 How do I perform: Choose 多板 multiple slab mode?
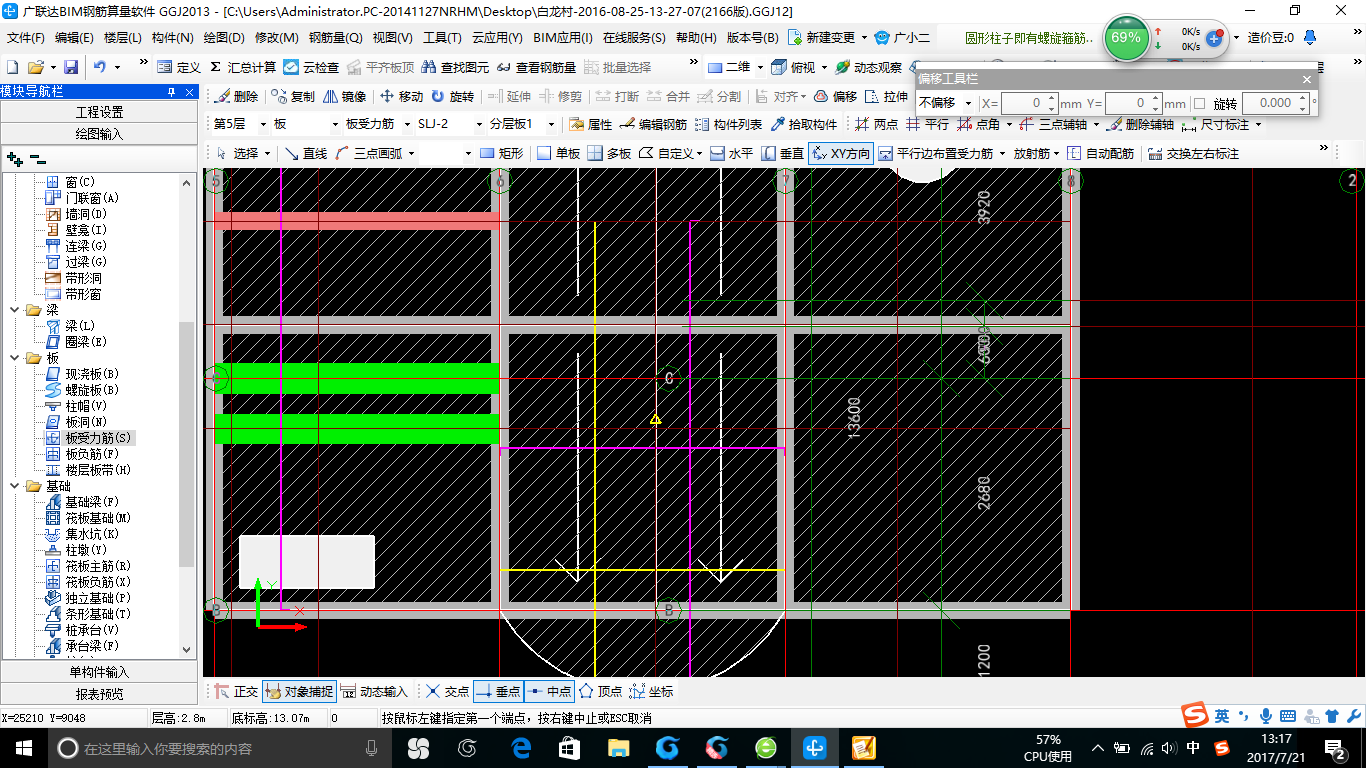point(609,153)
